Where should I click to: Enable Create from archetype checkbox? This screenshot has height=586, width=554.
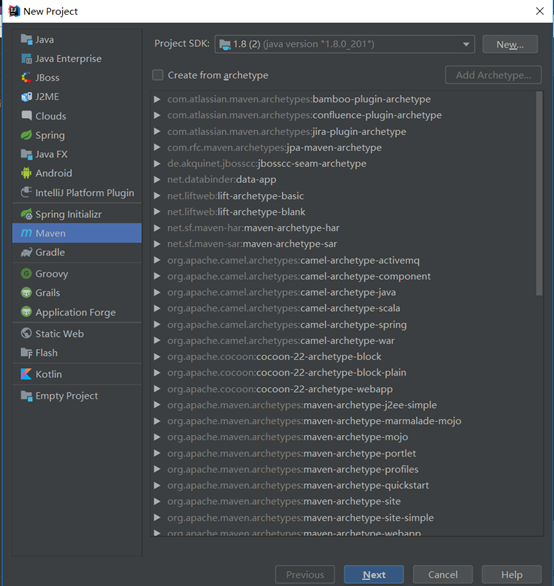[158, 75]
